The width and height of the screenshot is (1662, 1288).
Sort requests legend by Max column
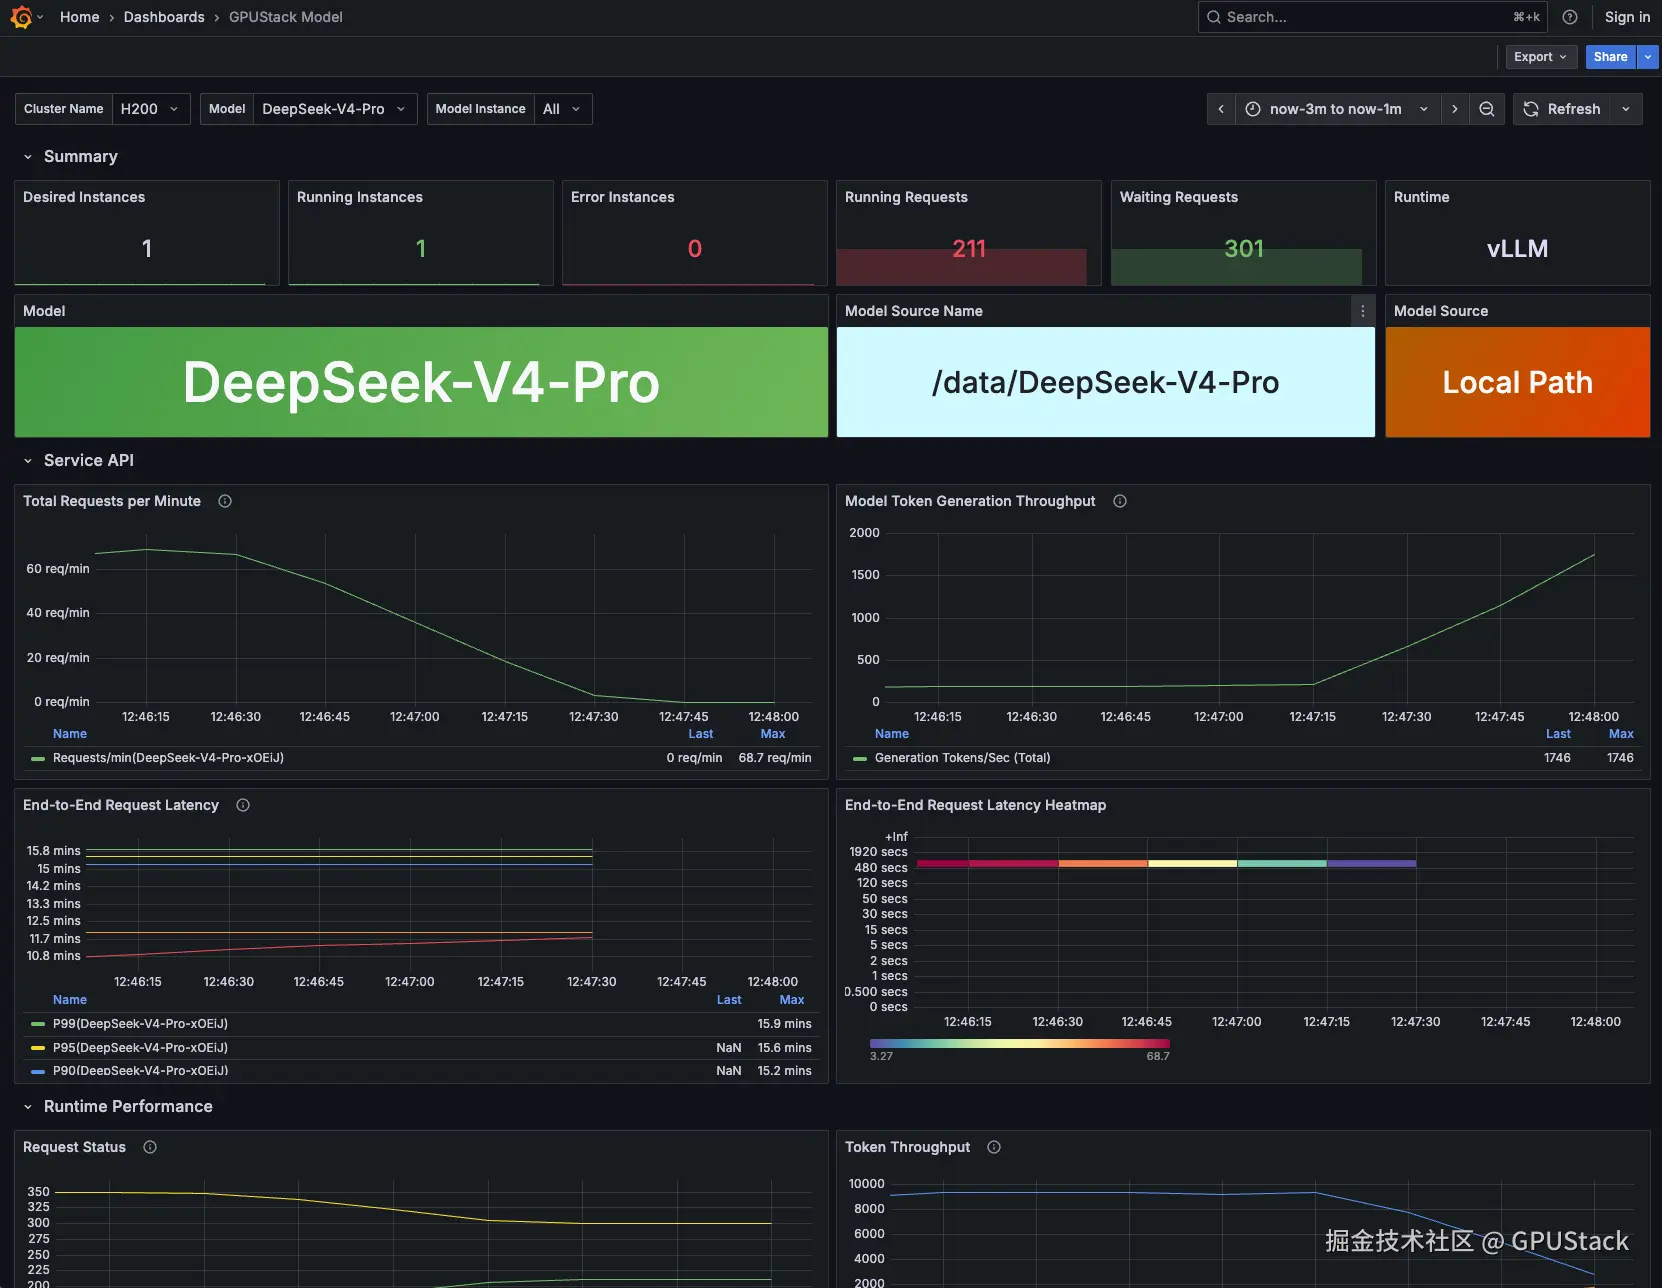773,734
